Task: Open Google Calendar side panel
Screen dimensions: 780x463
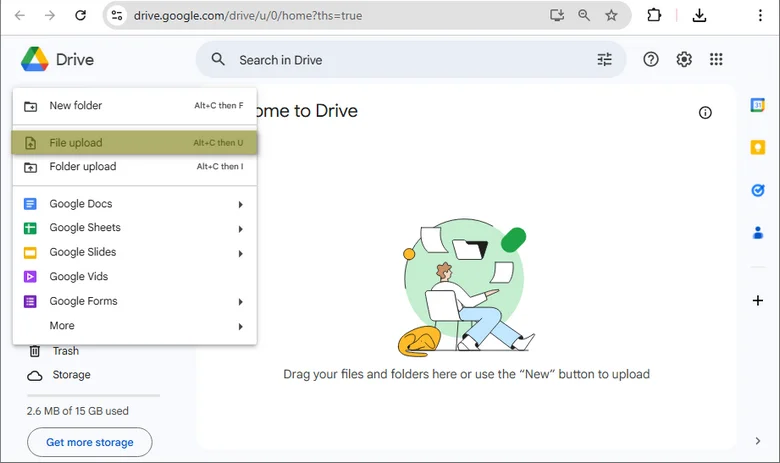Action: point(758,105)
